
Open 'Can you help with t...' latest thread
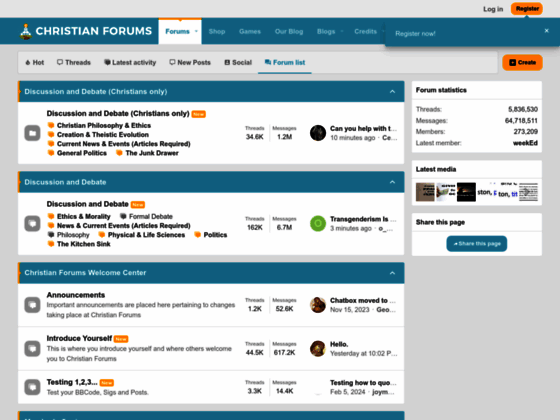(x=363, y=129)
